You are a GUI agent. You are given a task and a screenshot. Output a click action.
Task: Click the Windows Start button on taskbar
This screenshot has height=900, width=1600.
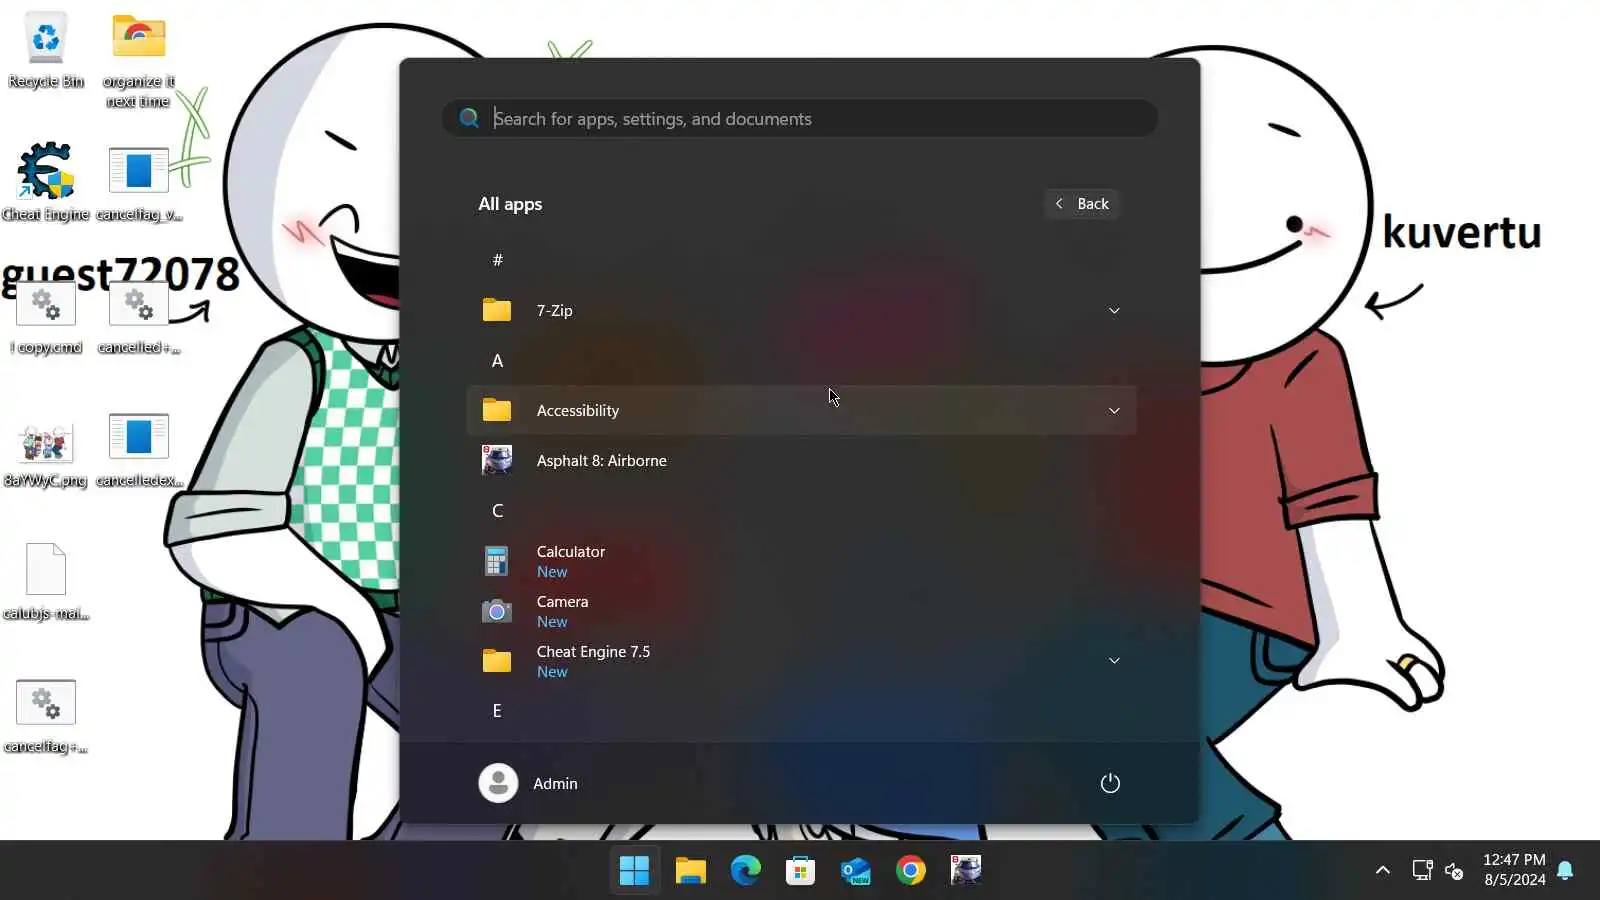pyautogui.click(x=634, y=870)
